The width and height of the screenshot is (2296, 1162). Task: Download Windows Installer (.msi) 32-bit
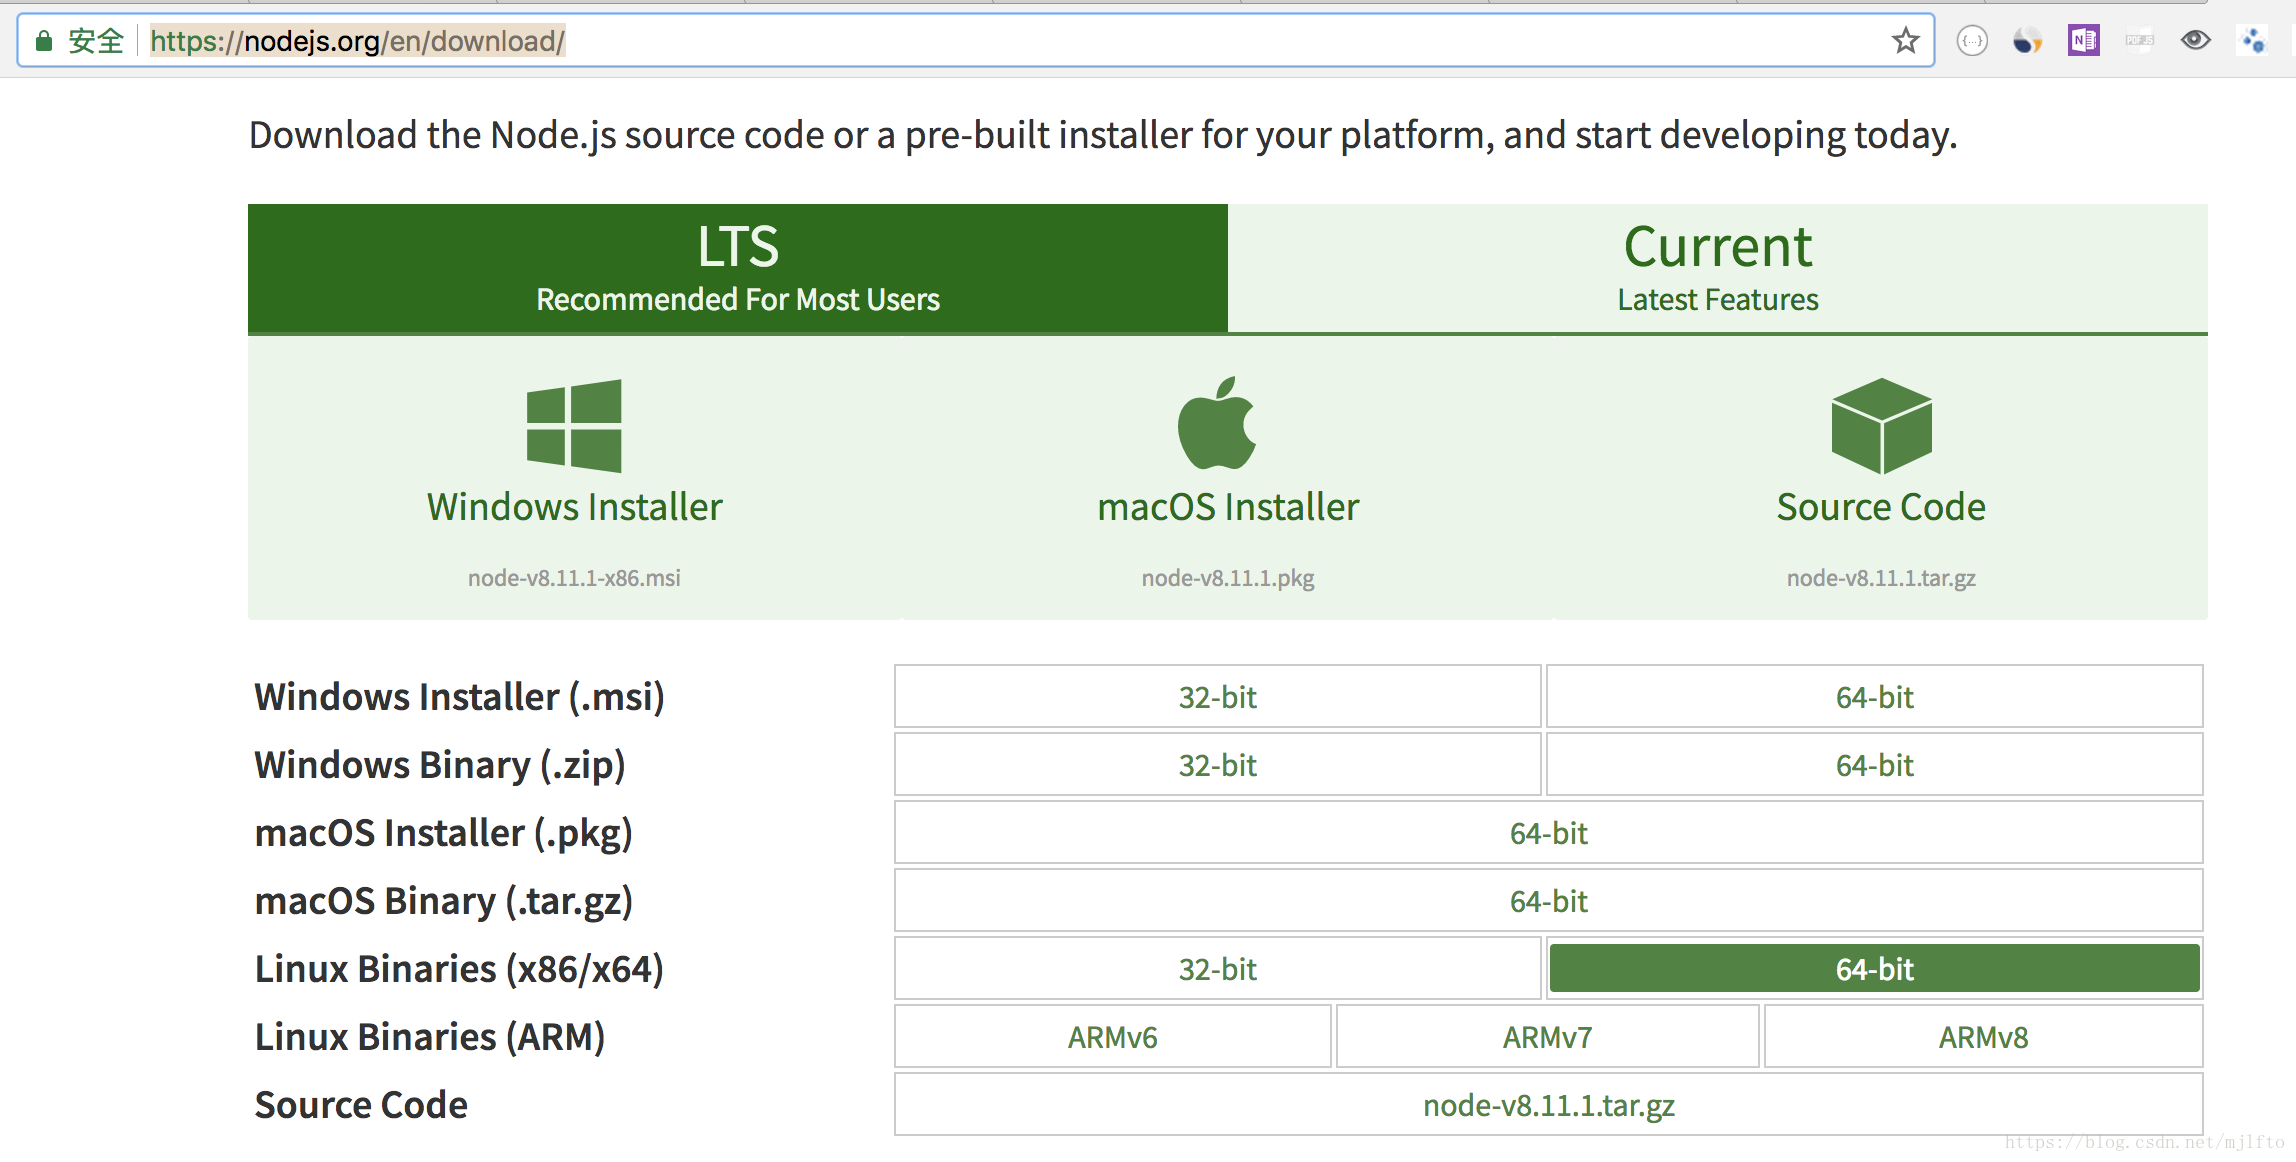(1217, 697)
